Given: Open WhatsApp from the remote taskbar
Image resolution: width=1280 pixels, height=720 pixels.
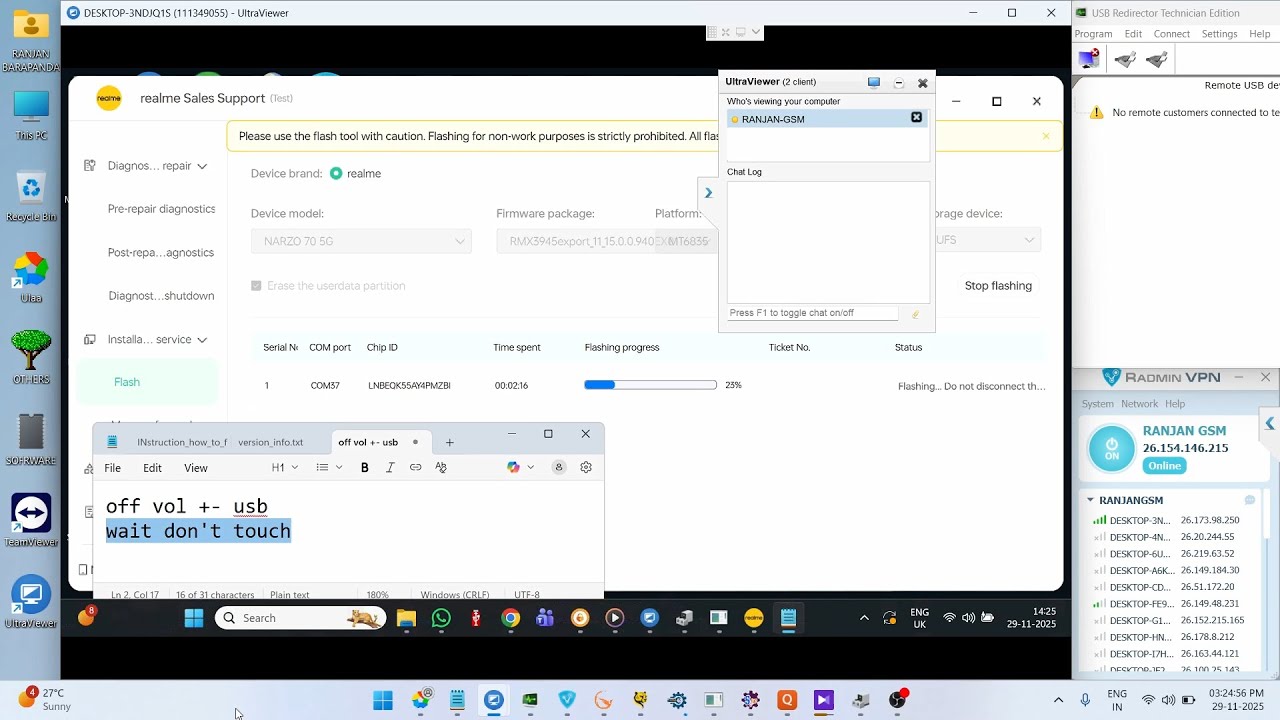Looking at the screenshot, I should pos(441,618).
